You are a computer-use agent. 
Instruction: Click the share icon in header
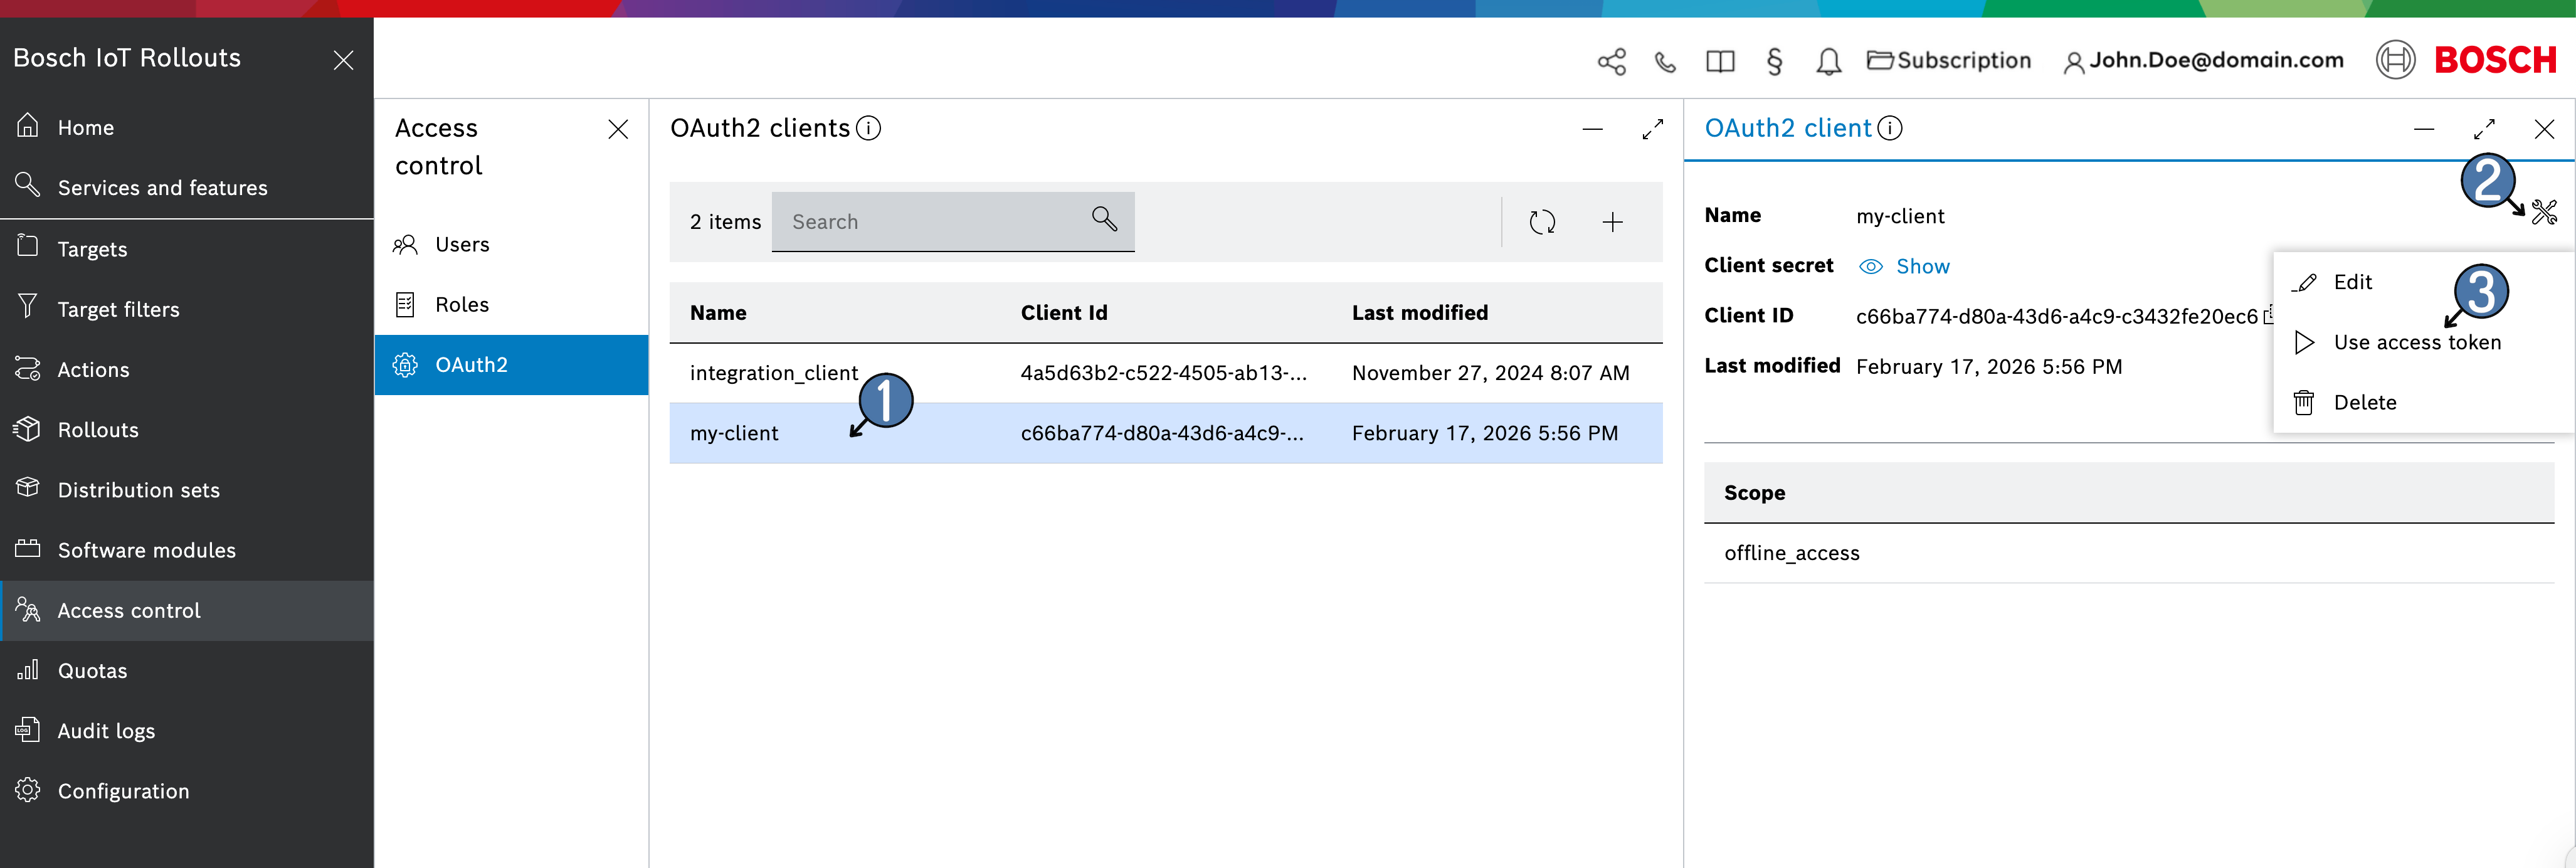click(1611, 61)
